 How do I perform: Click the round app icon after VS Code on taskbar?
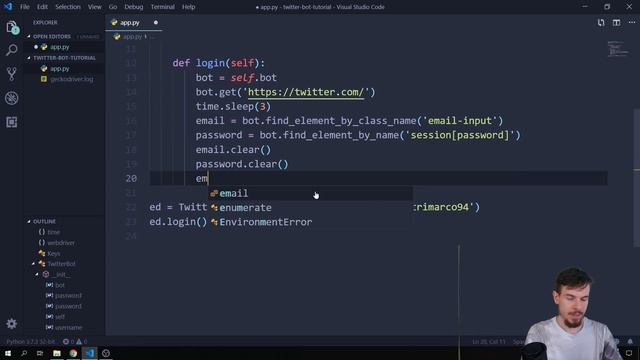tap(106, 353)
